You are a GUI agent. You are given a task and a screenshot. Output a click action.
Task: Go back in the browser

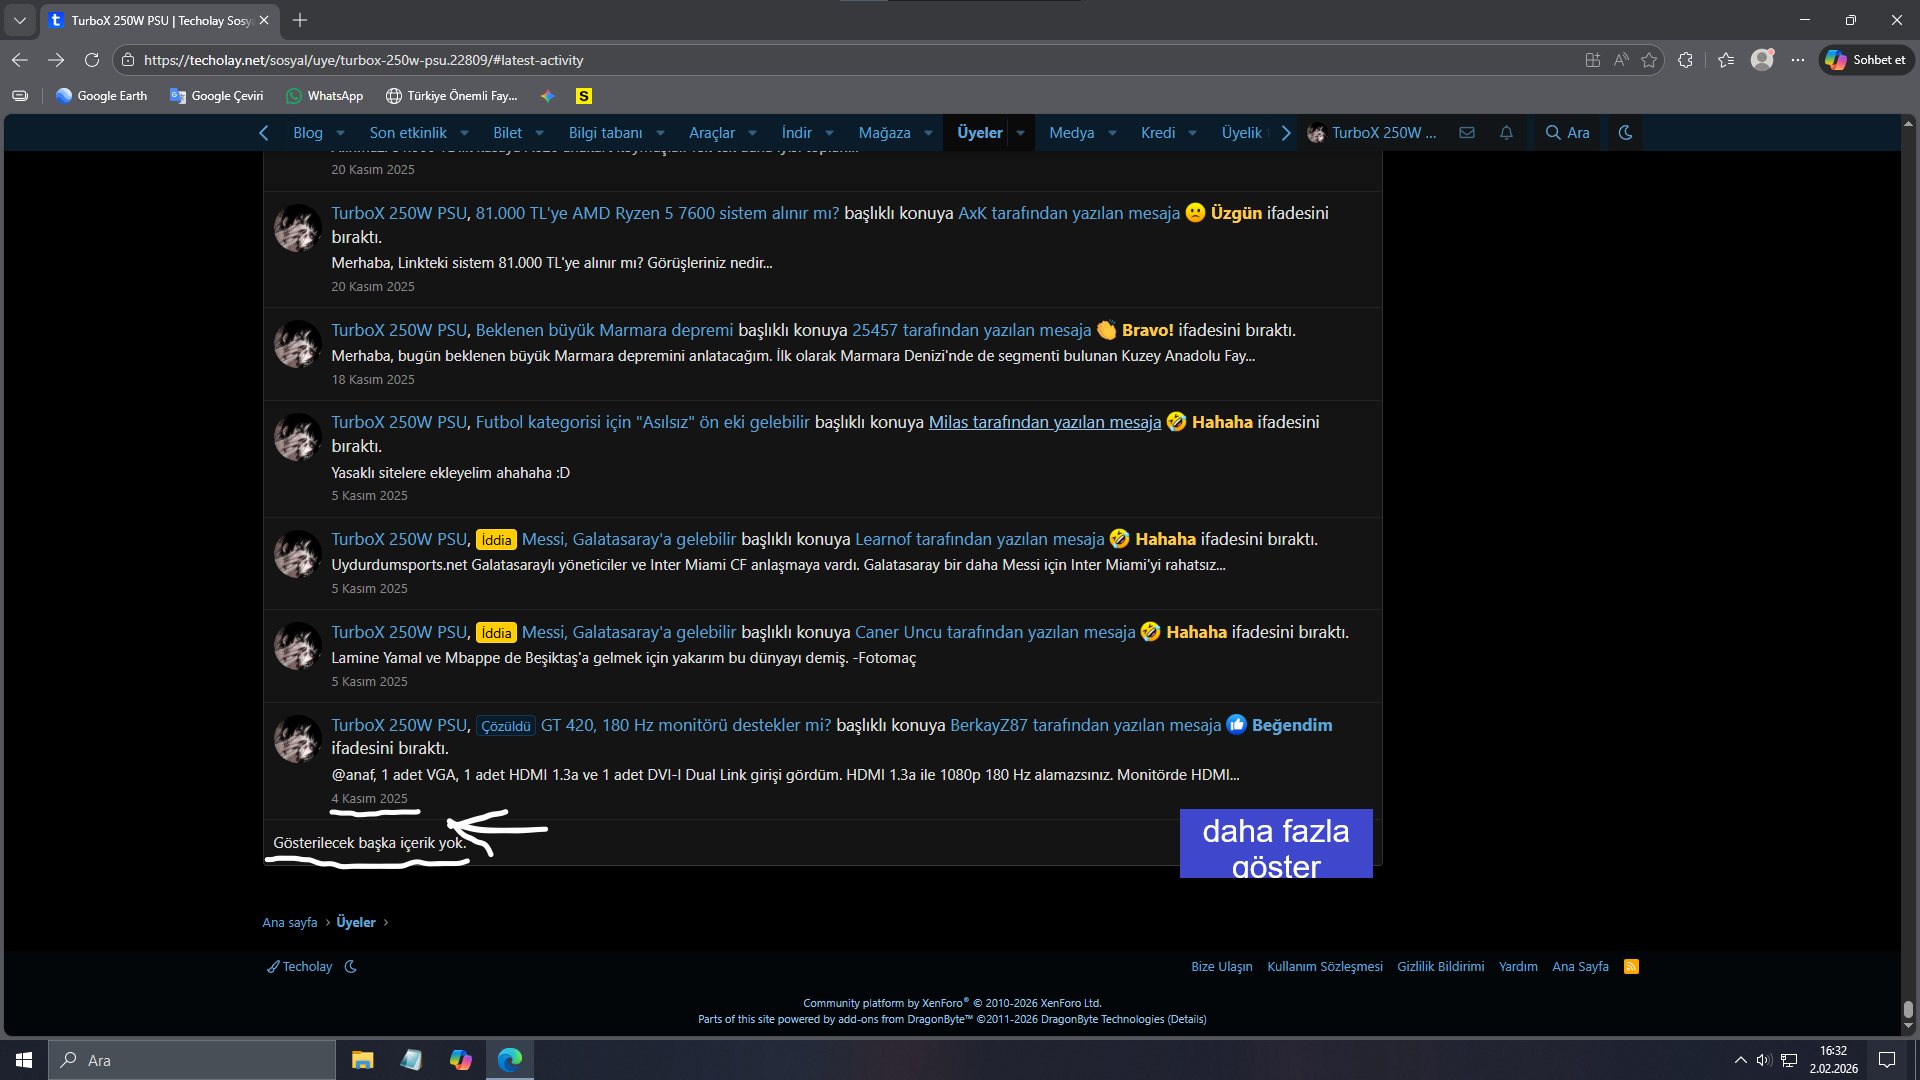point(20,60)
